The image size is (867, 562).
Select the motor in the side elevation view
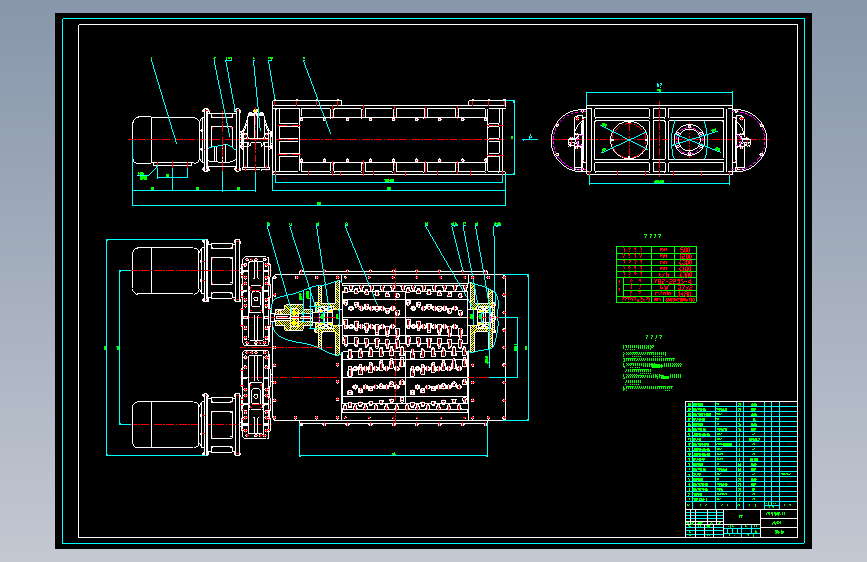click(x=166, y=140)
